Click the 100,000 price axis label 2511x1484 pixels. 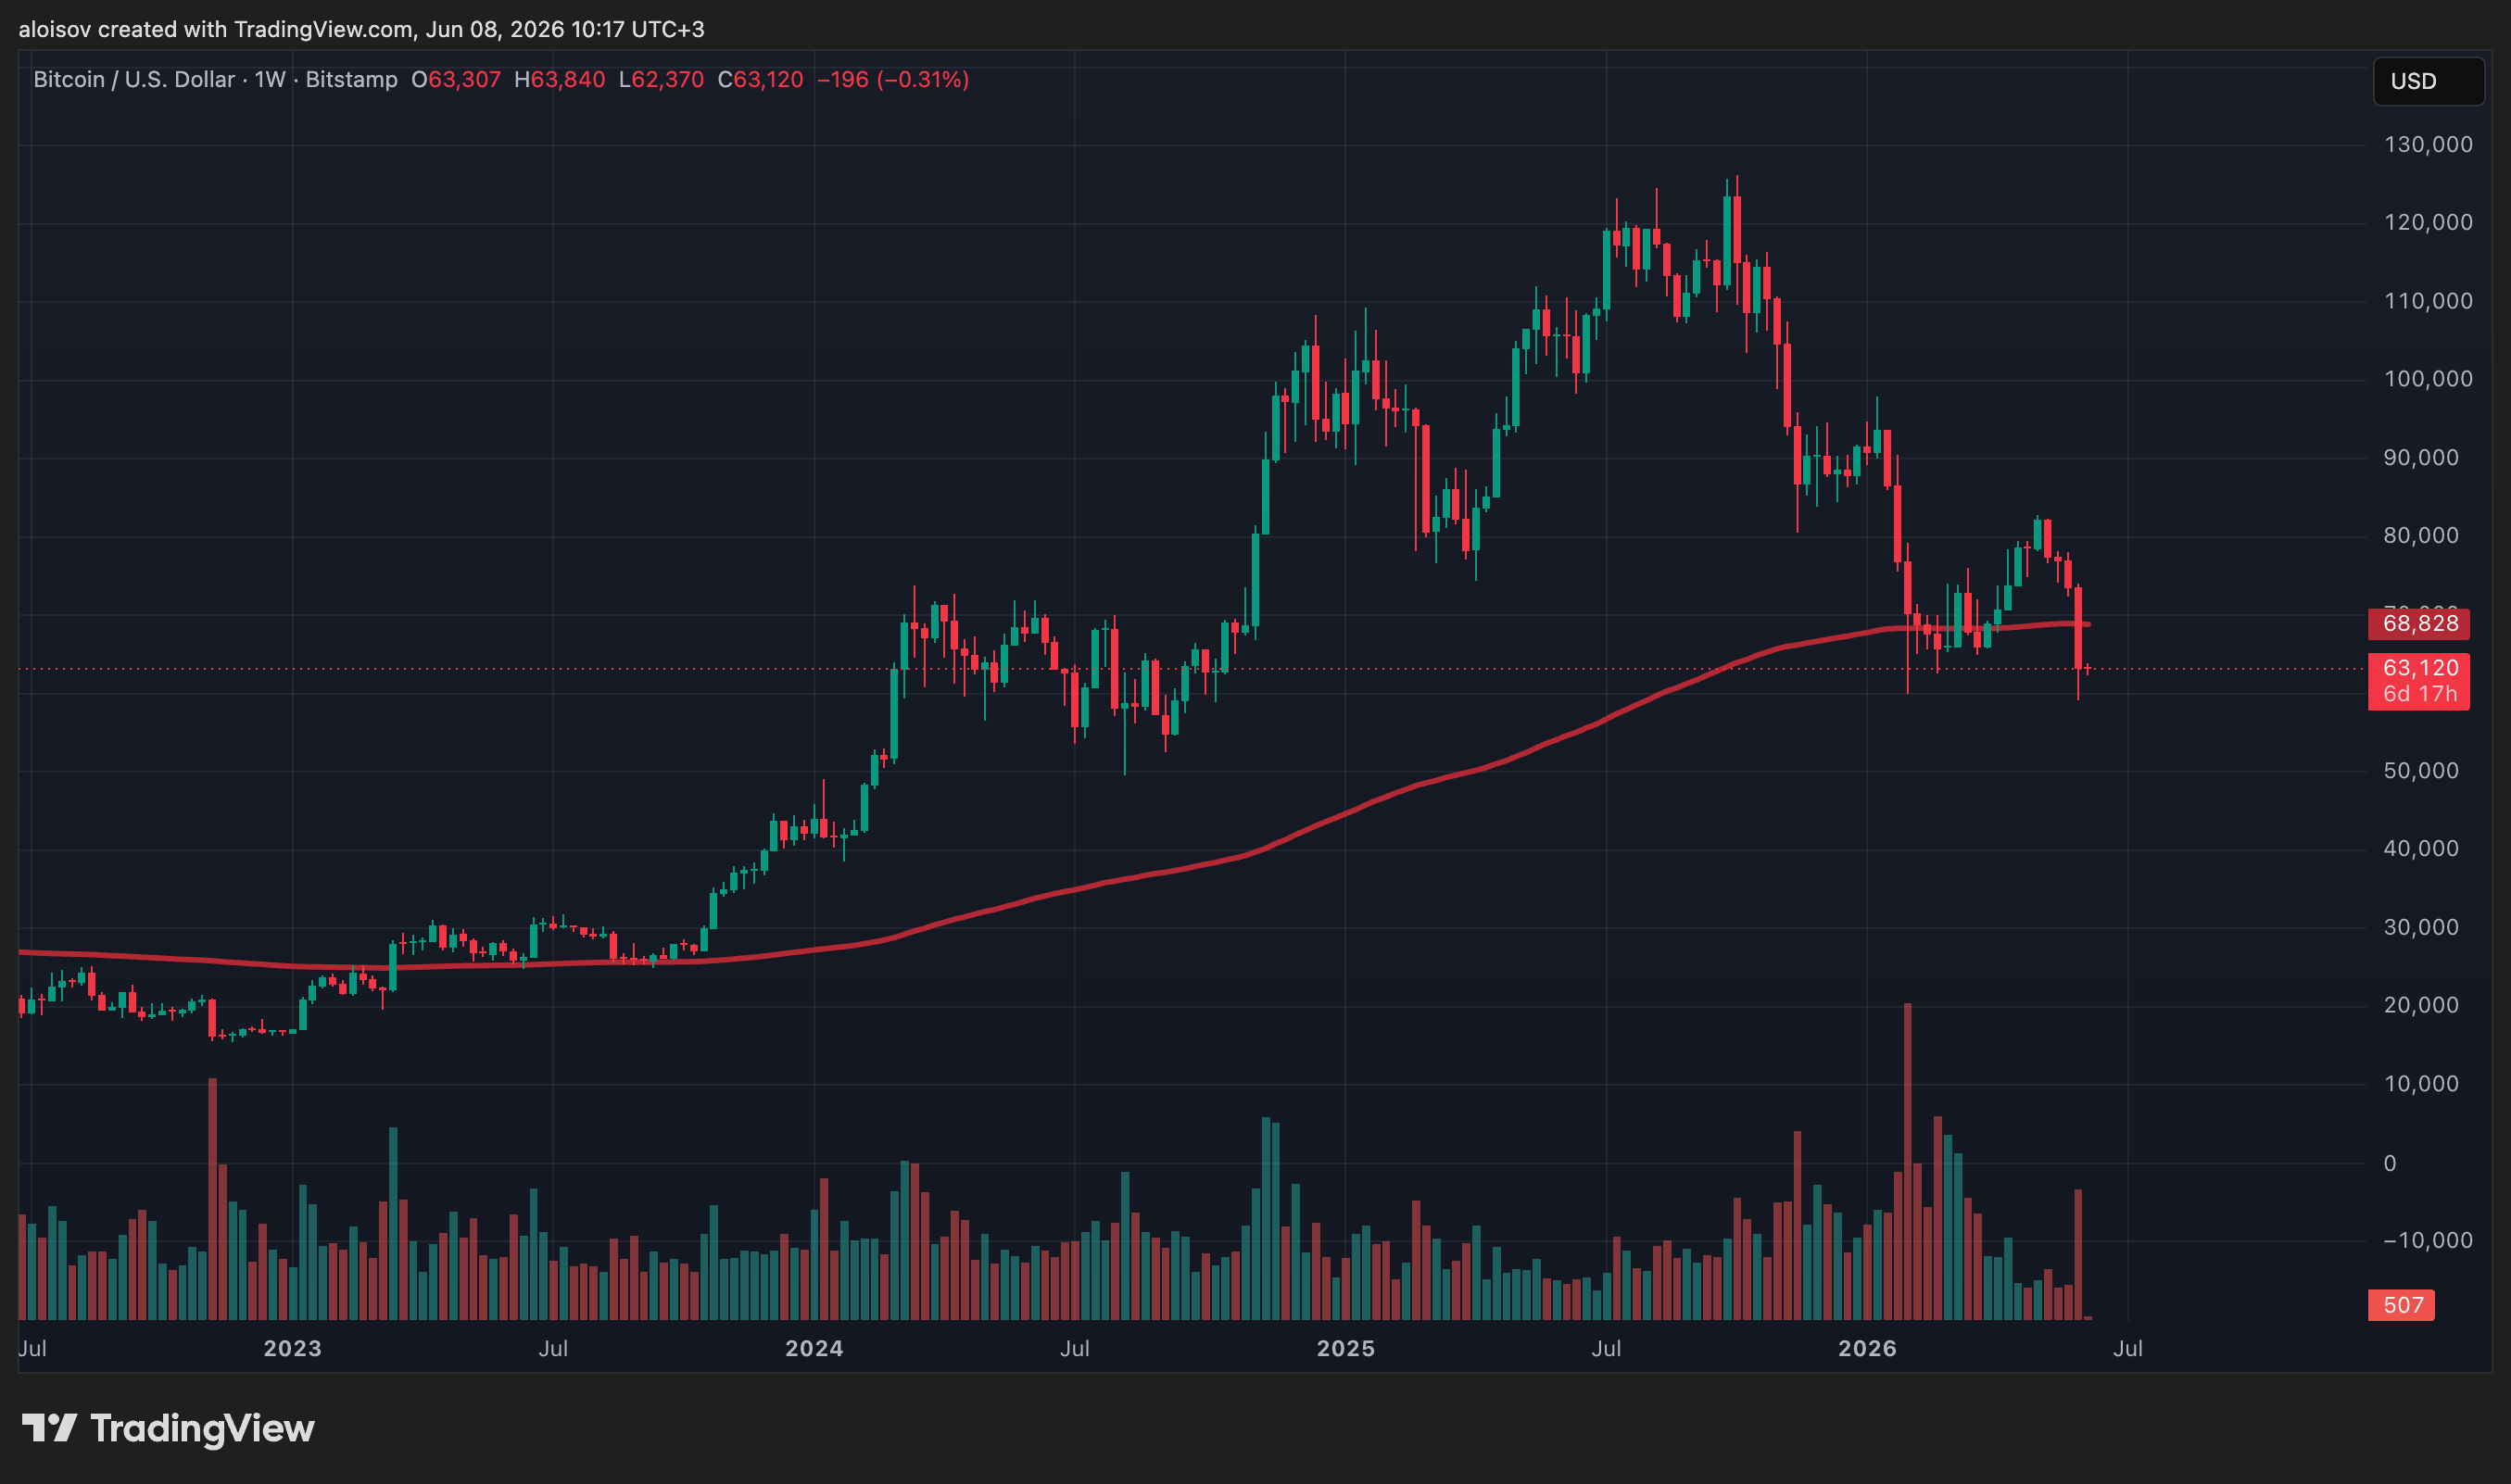2428,379
